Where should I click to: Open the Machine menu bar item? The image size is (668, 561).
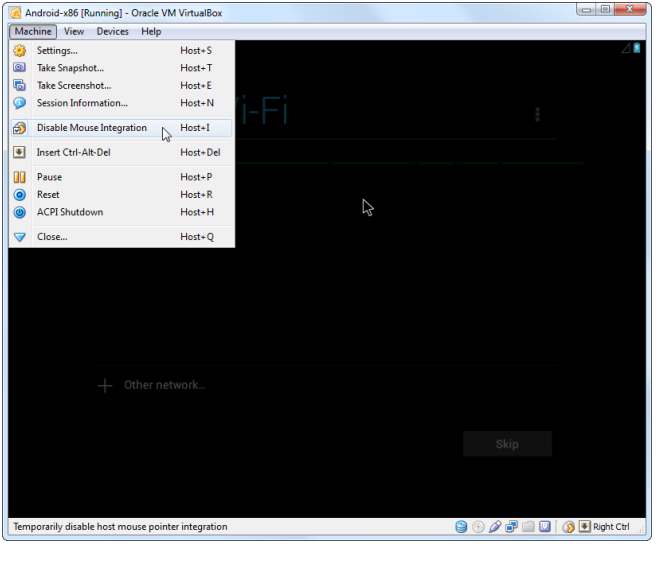click(x=33, y=32)
